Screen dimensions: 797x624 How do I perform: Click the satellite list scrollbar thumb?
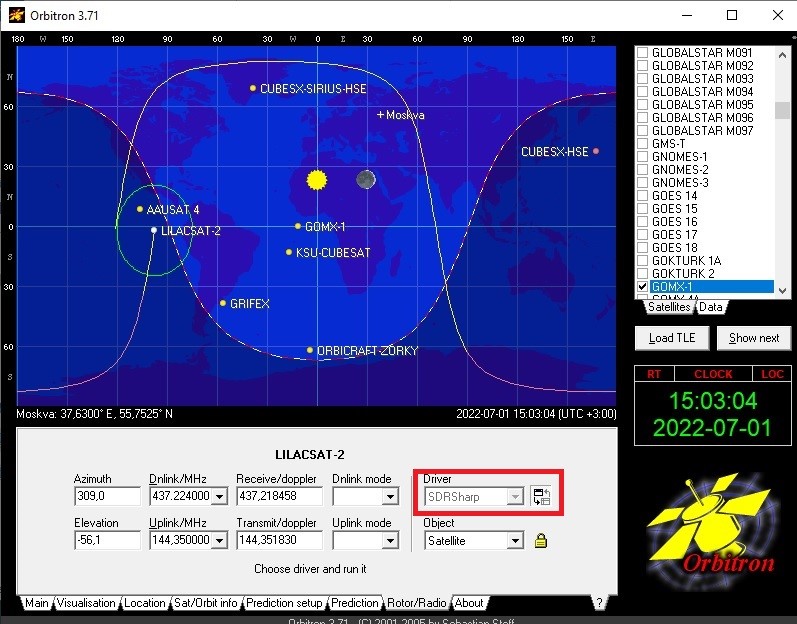[x=782, y=110]
